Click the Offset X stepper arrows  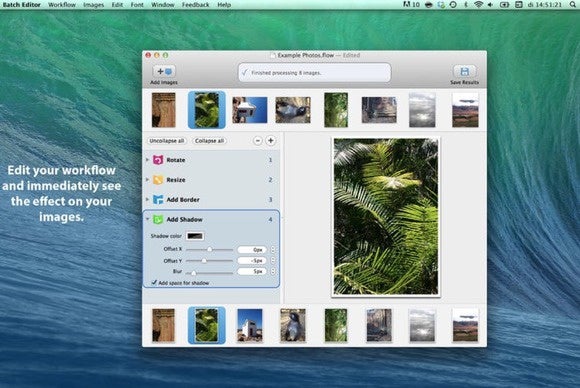[x=273, y=250]
